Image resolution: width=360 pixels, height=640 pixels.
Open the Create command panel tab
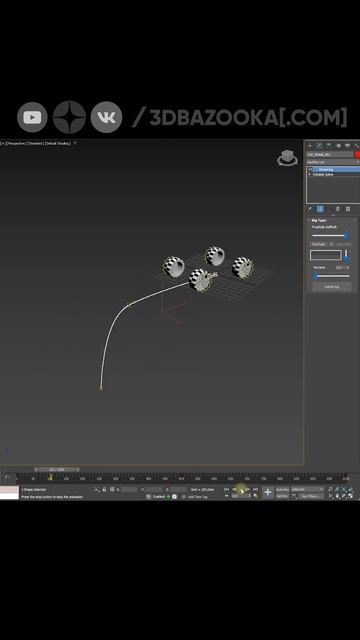click(x=310, y=146)
